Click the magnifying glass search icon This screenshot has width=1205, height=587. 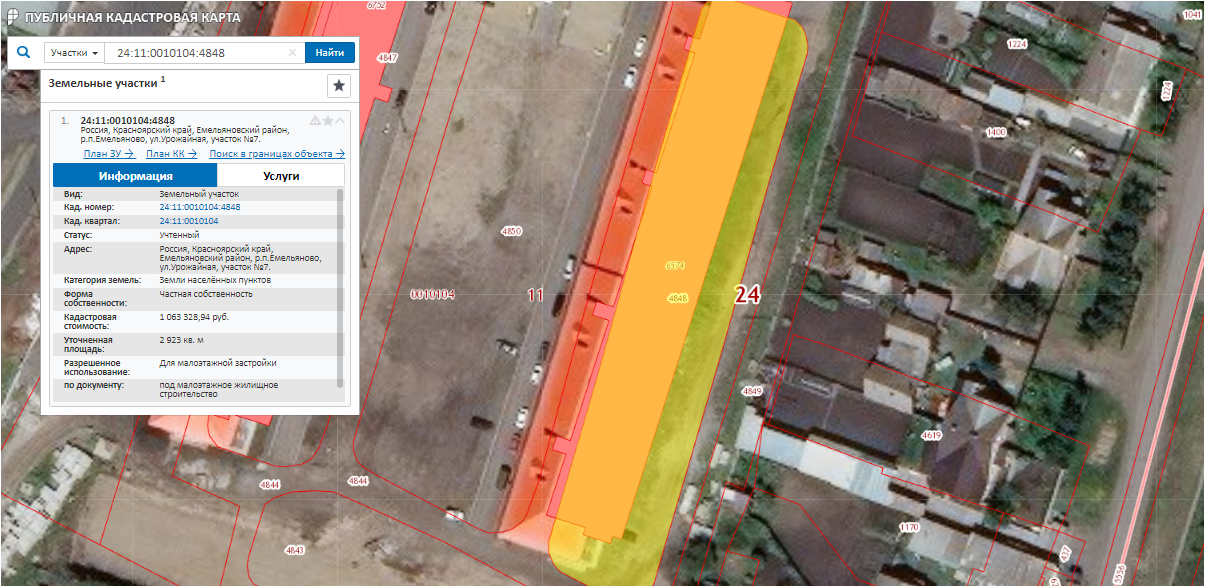[23, 53]
